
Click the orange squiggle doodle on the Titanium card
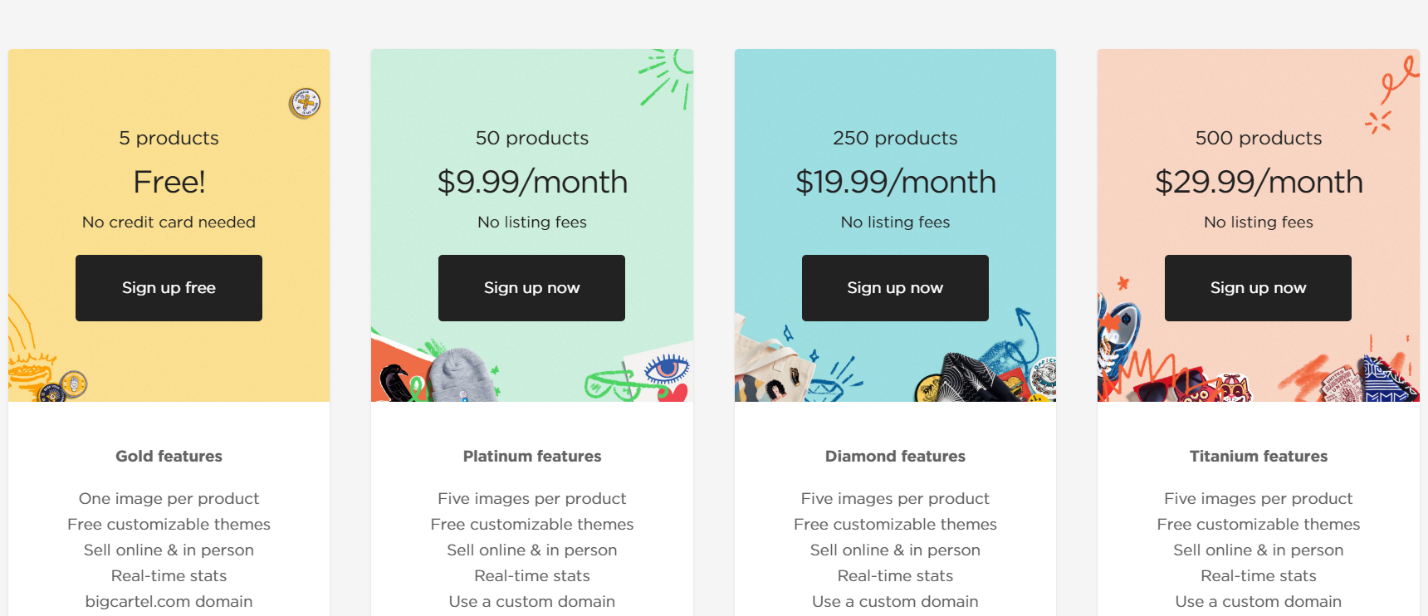1396,78
